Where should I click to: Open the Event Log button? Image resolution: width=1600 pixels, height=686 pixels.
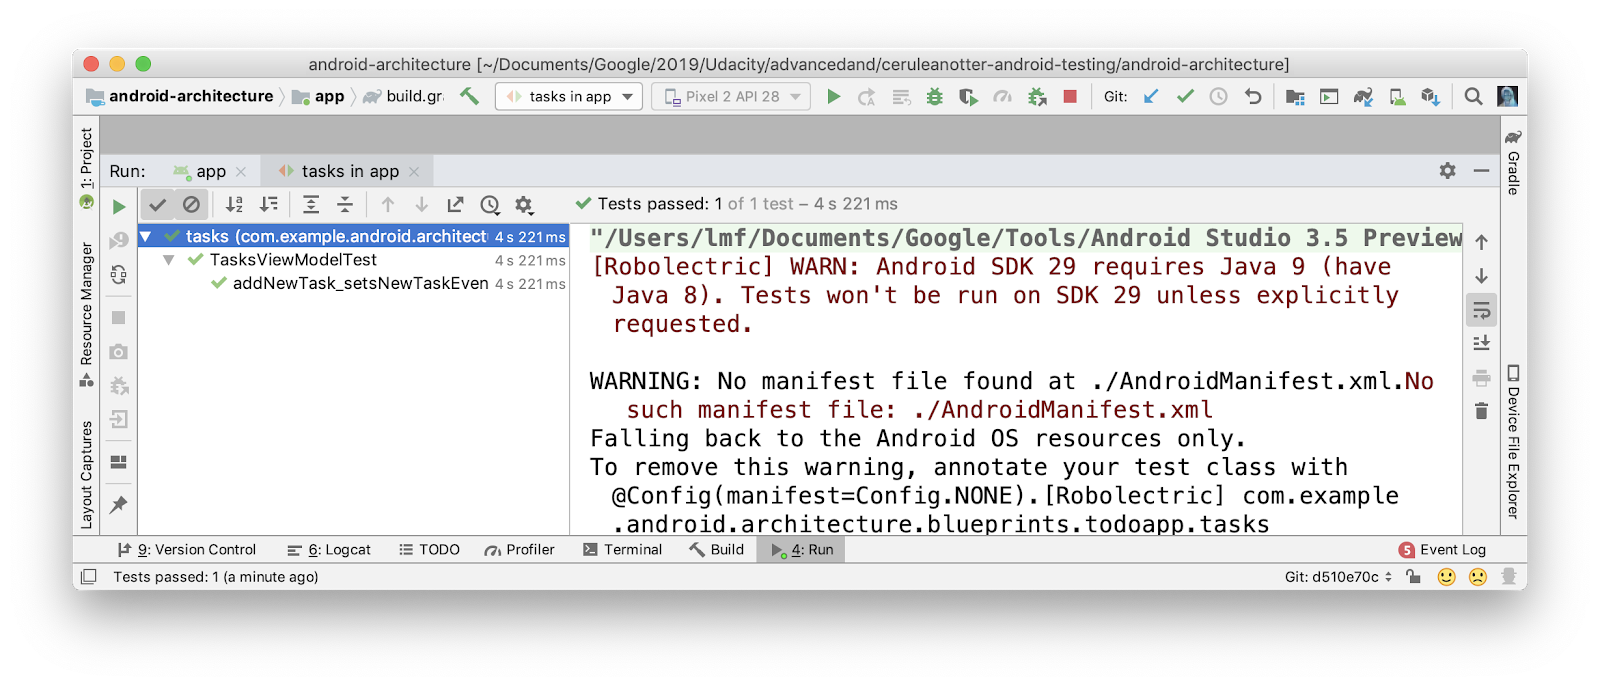1442,550
